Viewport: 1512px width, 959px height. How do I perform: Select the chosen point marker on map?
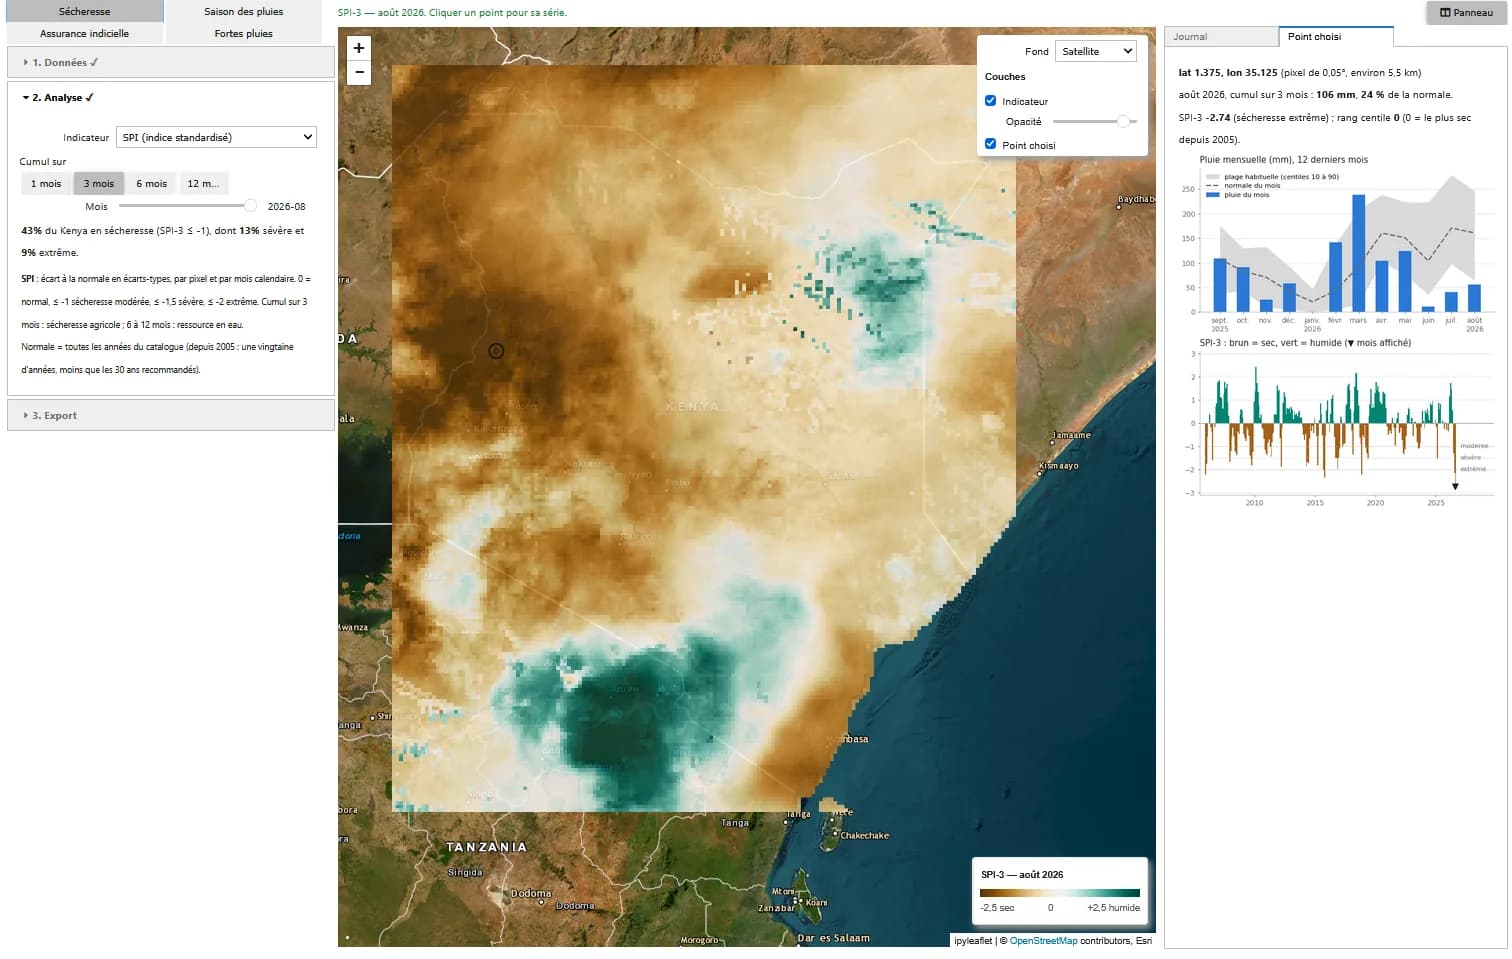click(x=496, y=350)
